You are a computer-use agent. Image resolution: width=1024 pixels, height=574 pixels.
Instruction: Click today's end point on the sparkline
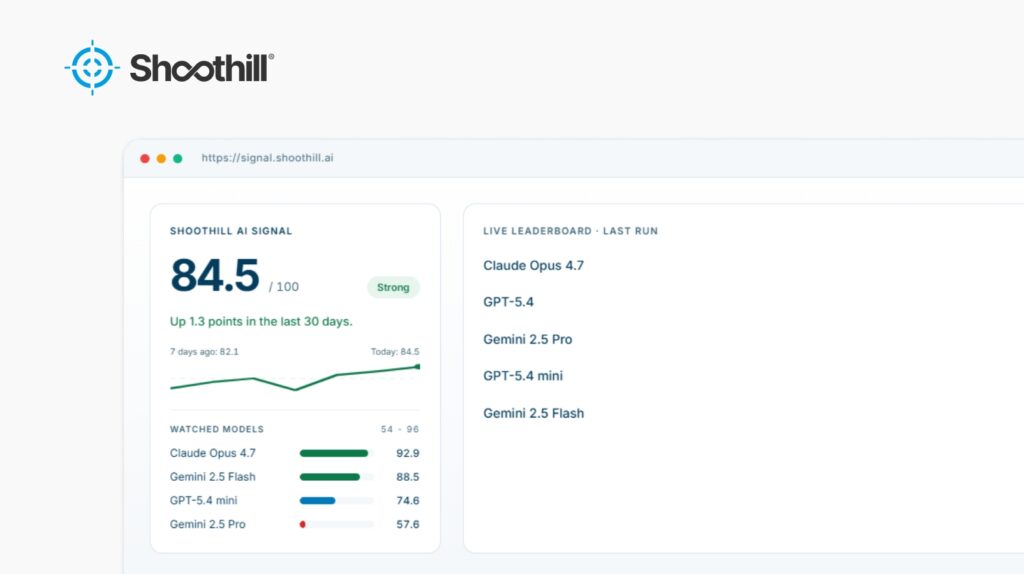click(x=417, y=367)
